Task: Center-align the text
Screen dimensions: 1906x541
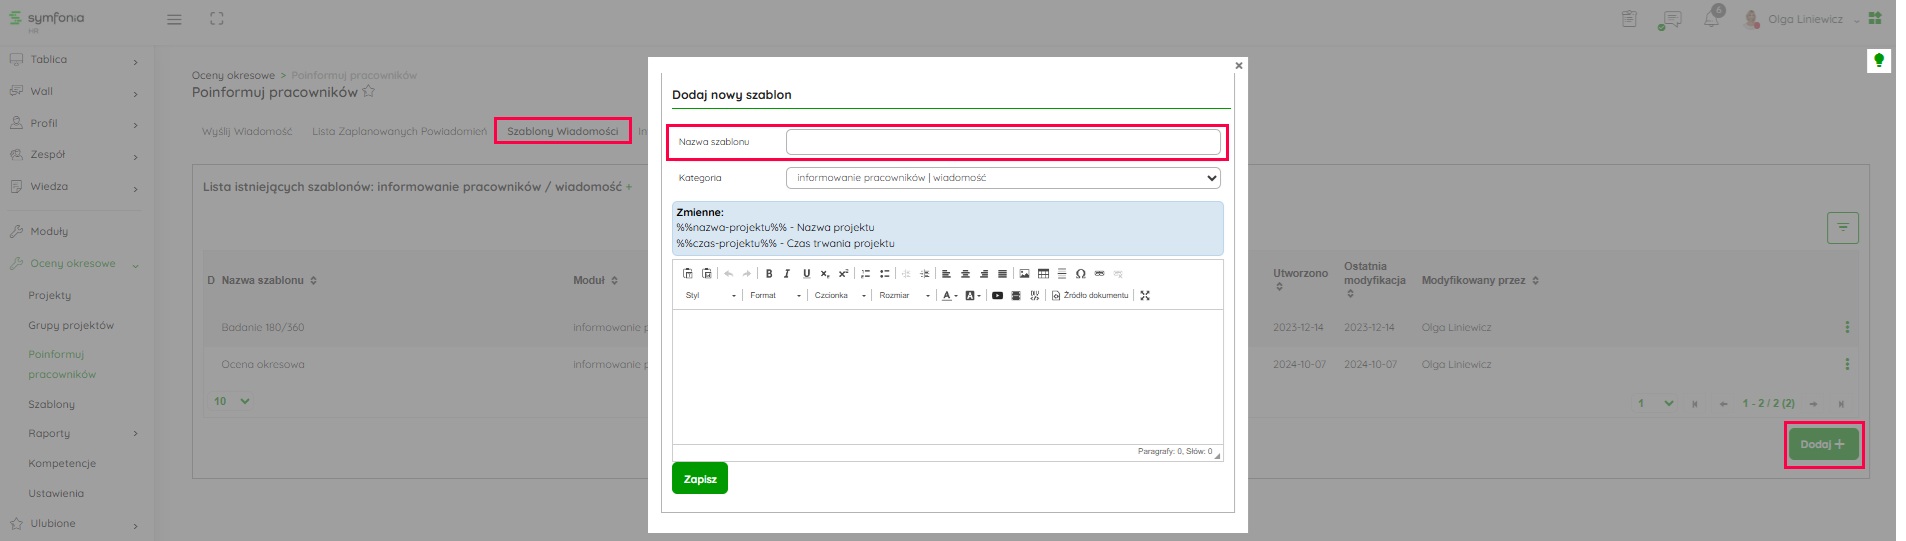Action: (965, 274)
